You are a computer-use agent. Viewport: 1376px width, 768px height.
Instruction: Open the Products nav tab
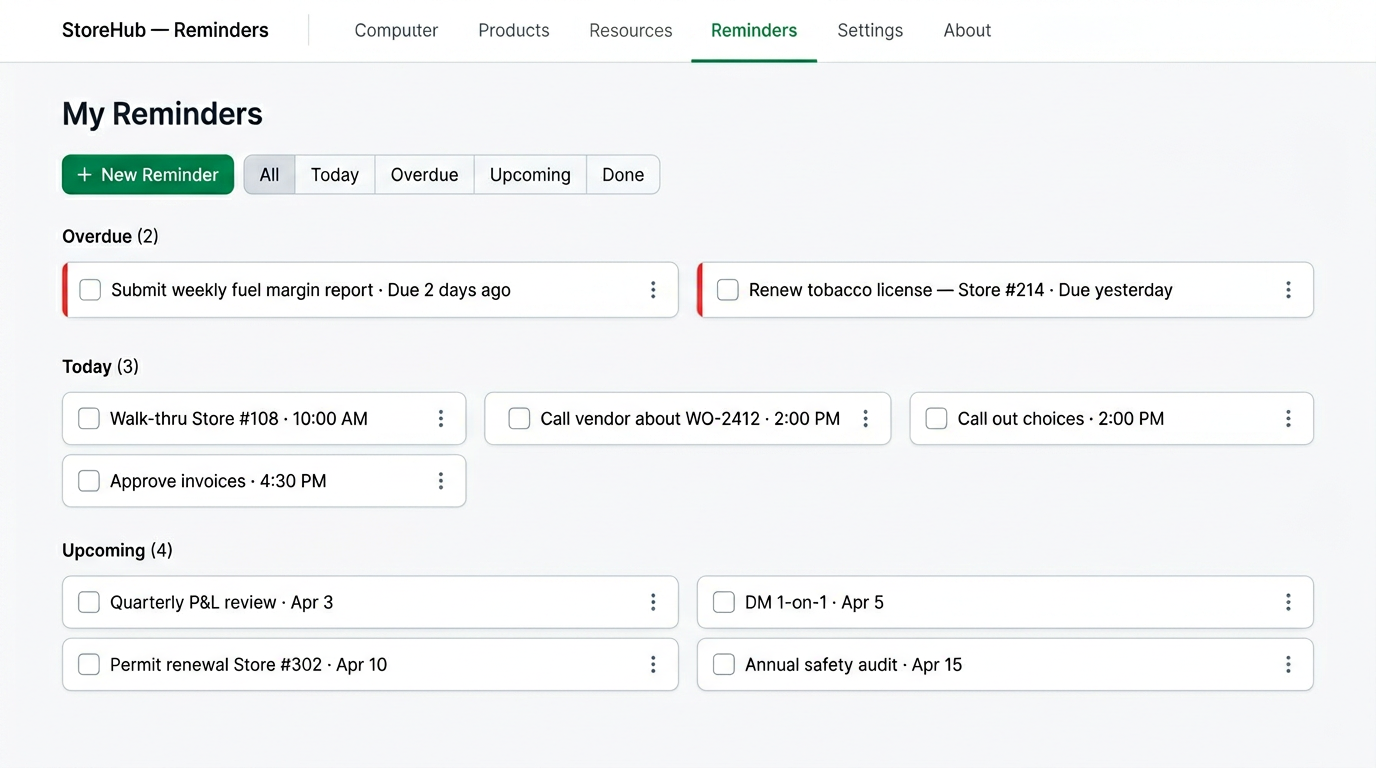coord(514,30)
